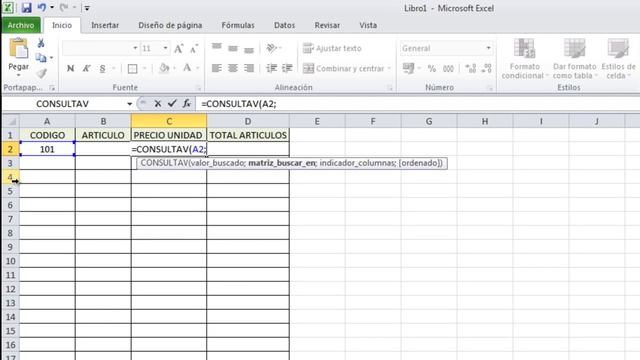Apply percent style
Screen dimensions: 640x360
[x=432, y=69]
